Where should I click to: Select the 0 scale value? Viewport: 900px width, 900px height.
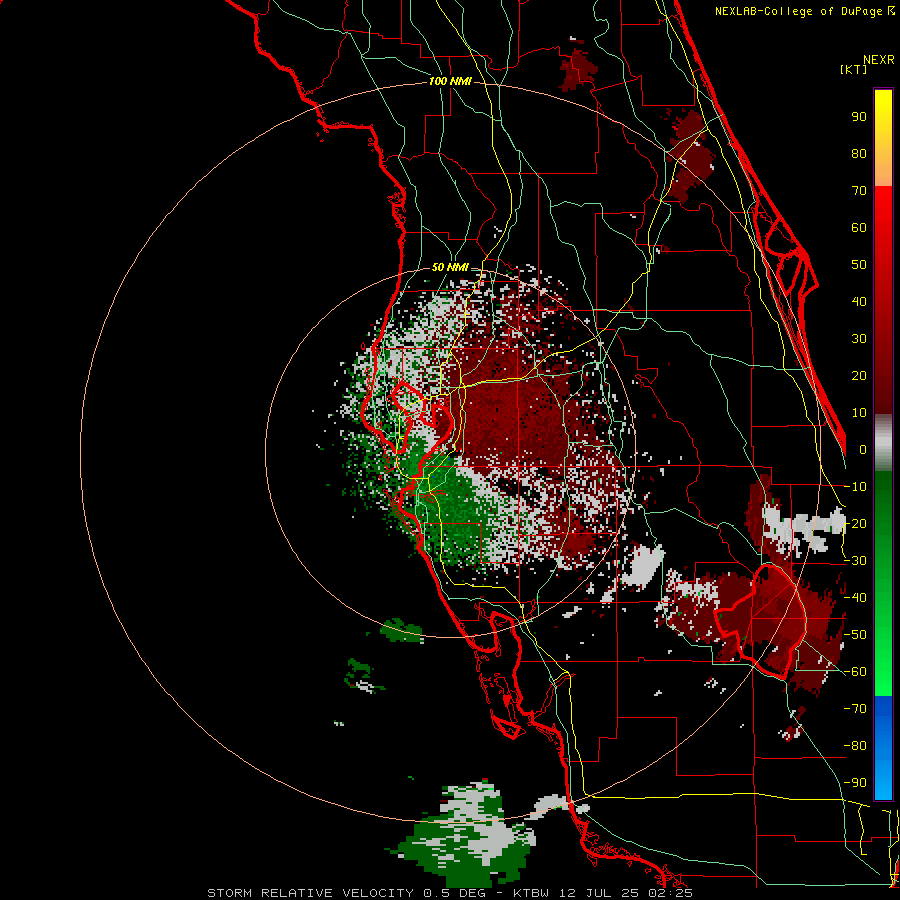point(863,449)
